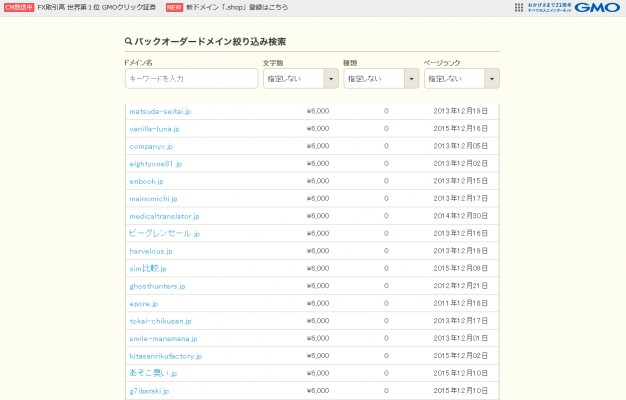Viewport: 626px width, 400px height.
Task: Open the 新ドメイン .shop registration link
Action: click(237, 7)
